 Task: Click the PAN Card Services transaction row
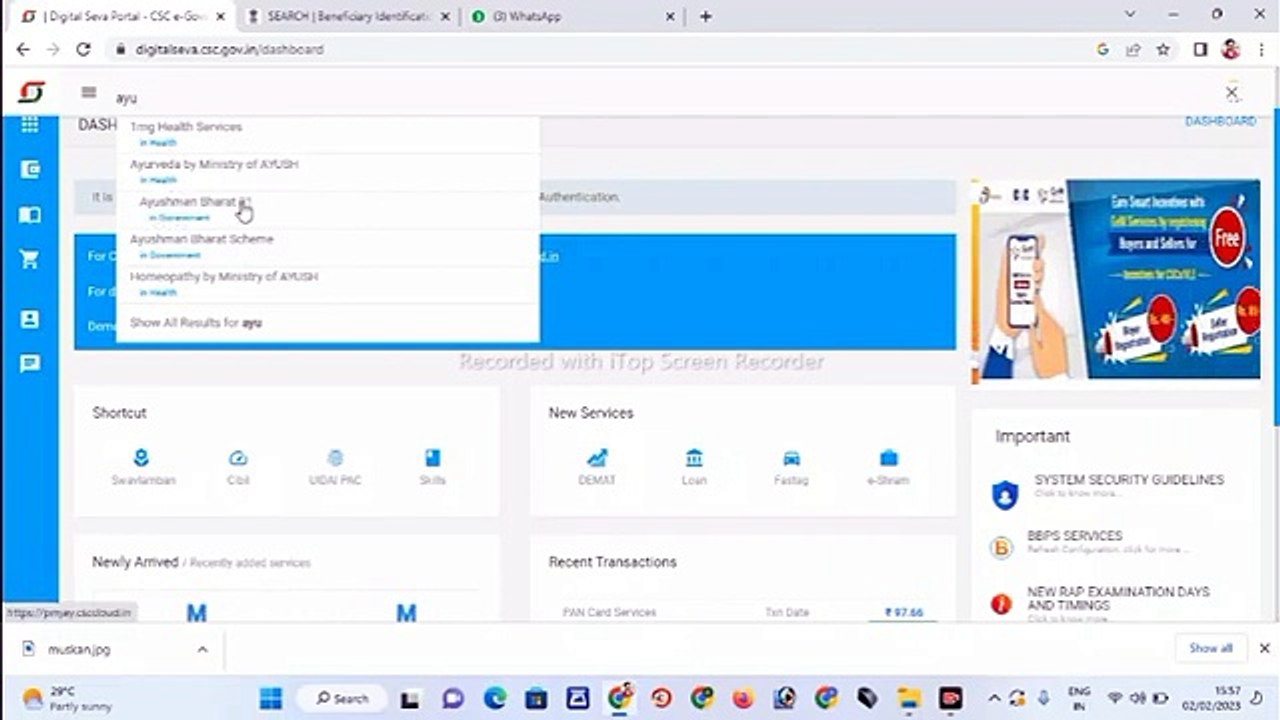click(x=742, y=612)
